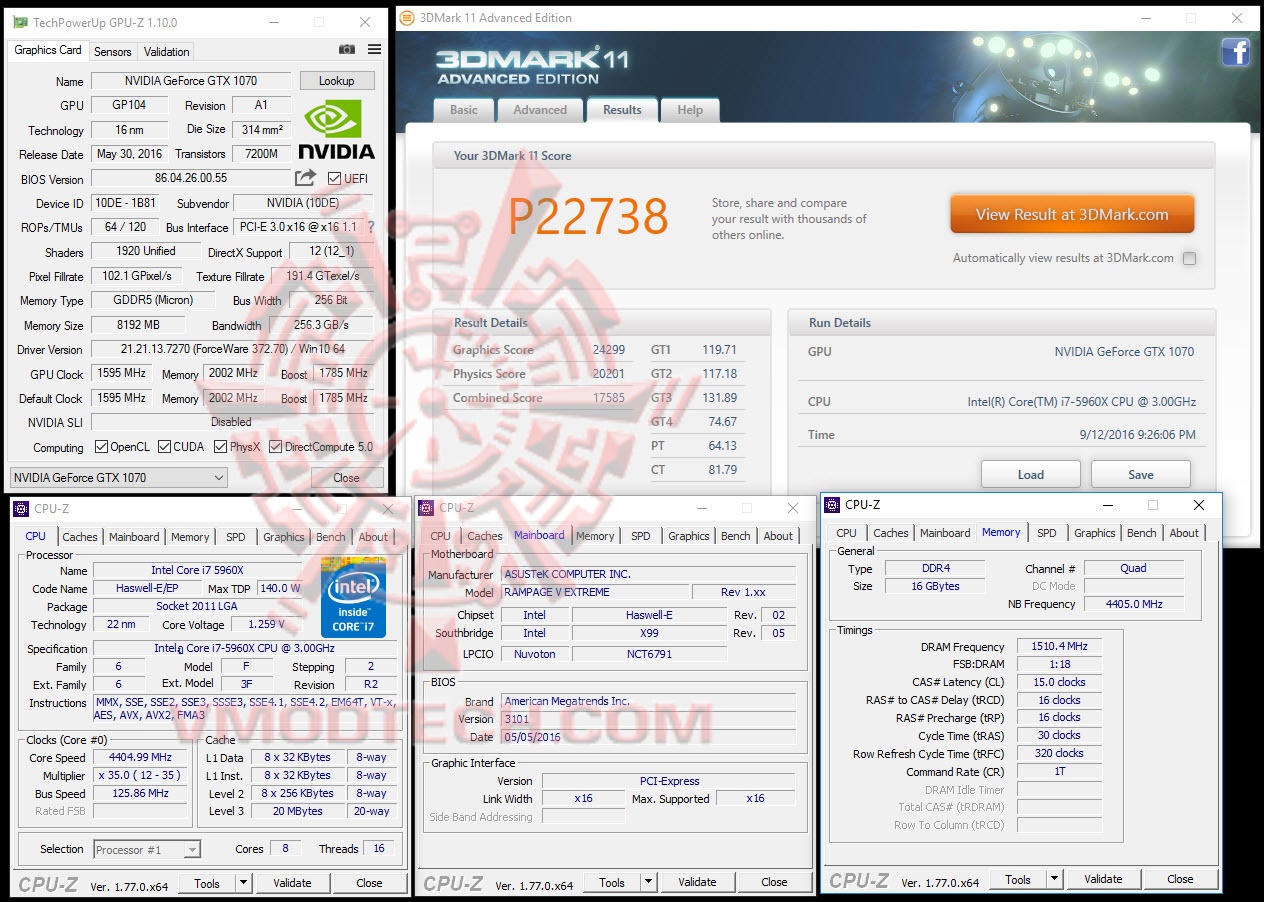
Task: Click the GPU-Z title bar app icon
Action: (x=19, y=22)
